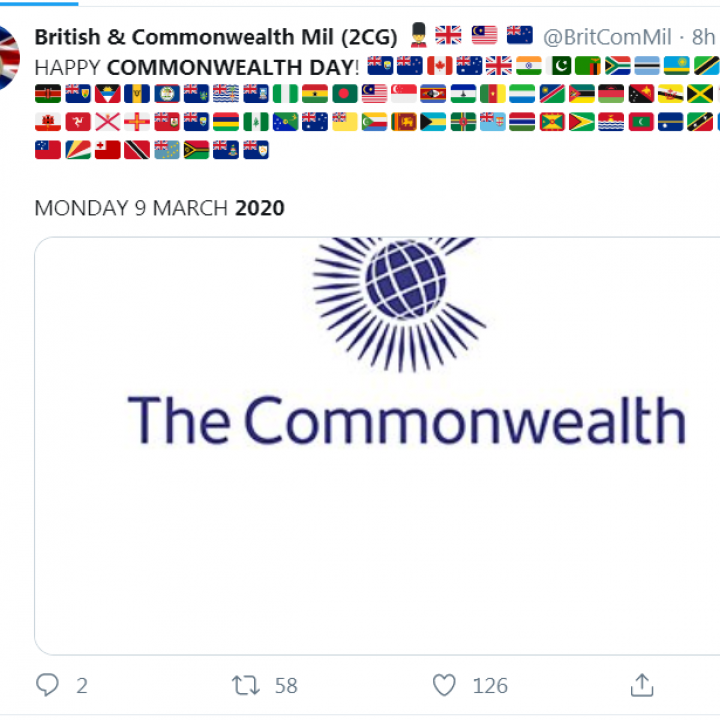Open the share tweet icon
This screenshot has width=720, height=720.
click(x=642, y=685)
